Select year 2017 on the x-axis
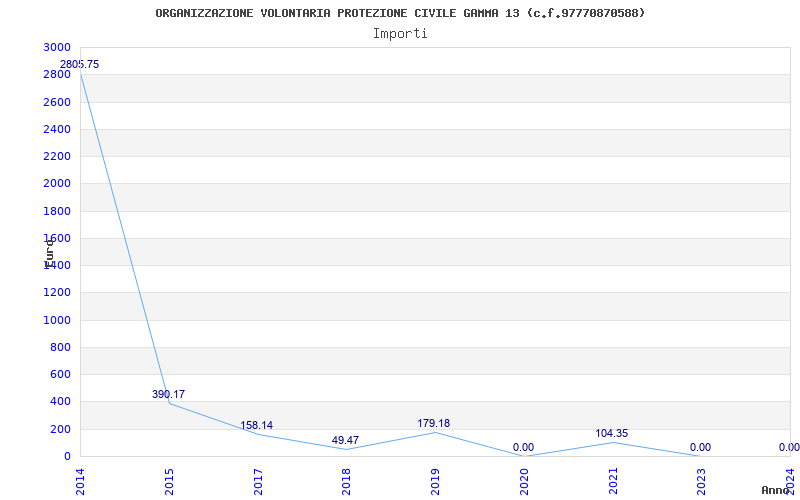 258,480
